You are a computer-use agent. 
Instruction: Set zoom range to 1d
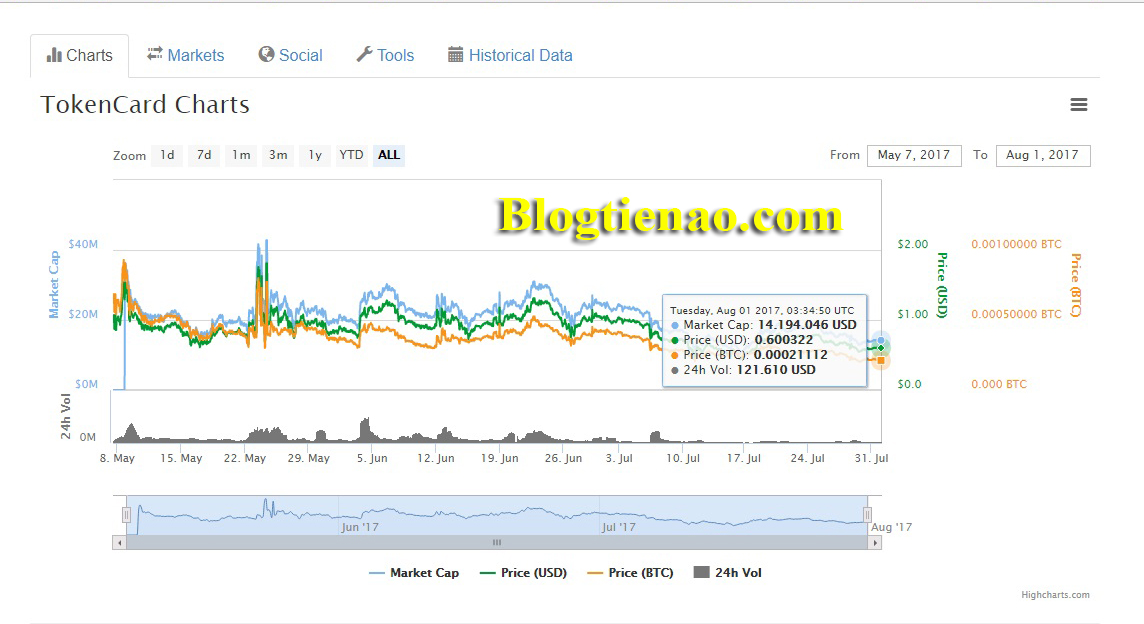click(167, 155)
